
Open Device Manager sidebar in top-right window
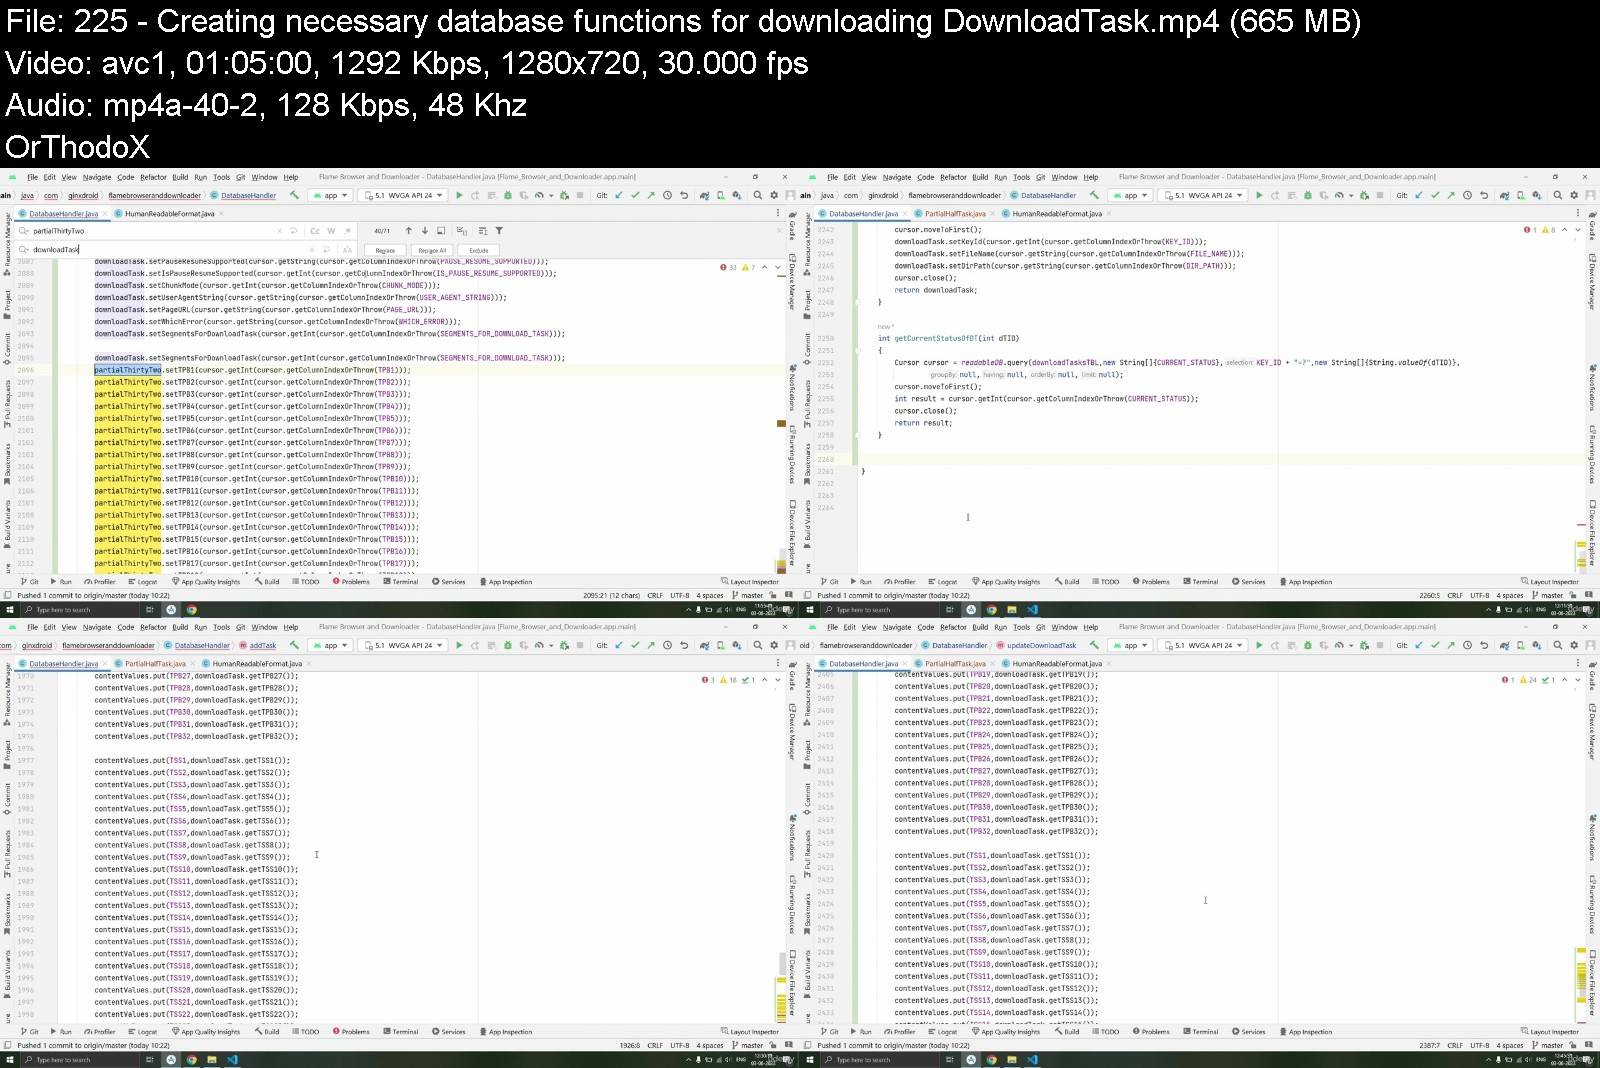click(x=1591, y=283)
